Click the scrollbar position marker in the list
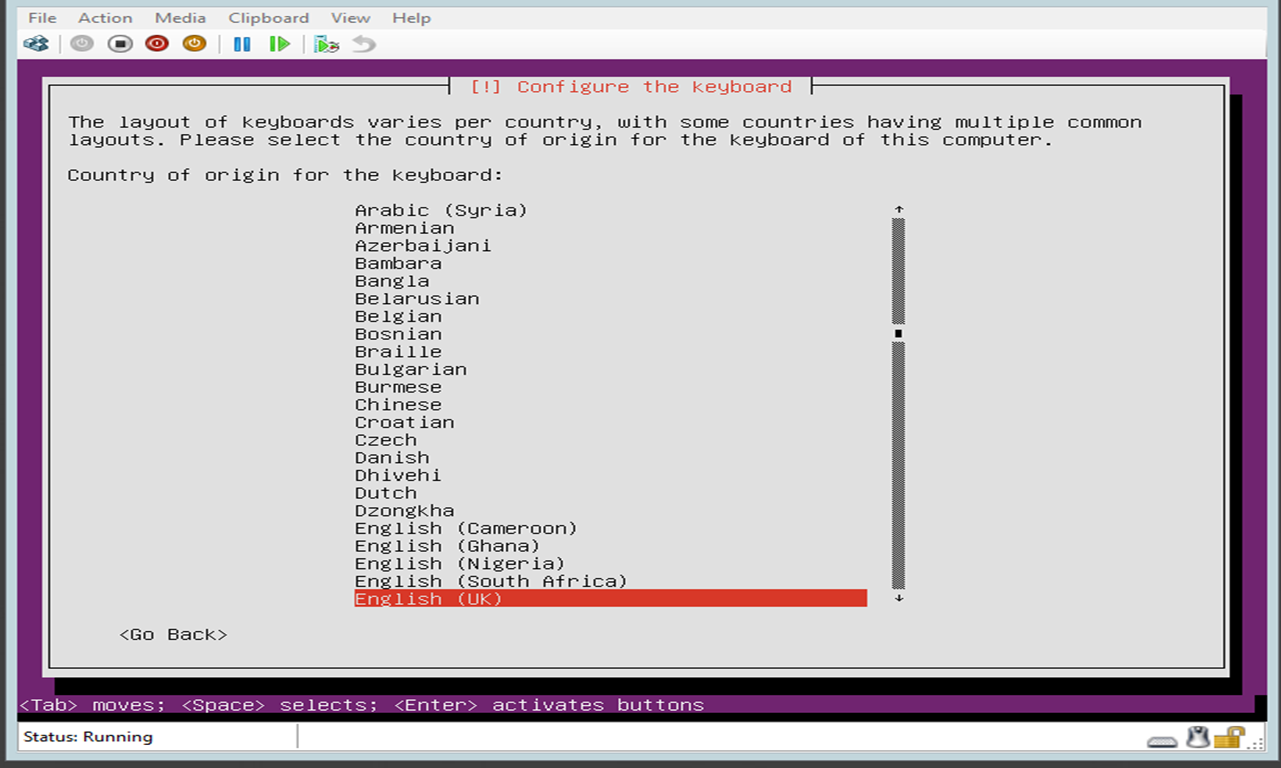 (x=899, y=334)
